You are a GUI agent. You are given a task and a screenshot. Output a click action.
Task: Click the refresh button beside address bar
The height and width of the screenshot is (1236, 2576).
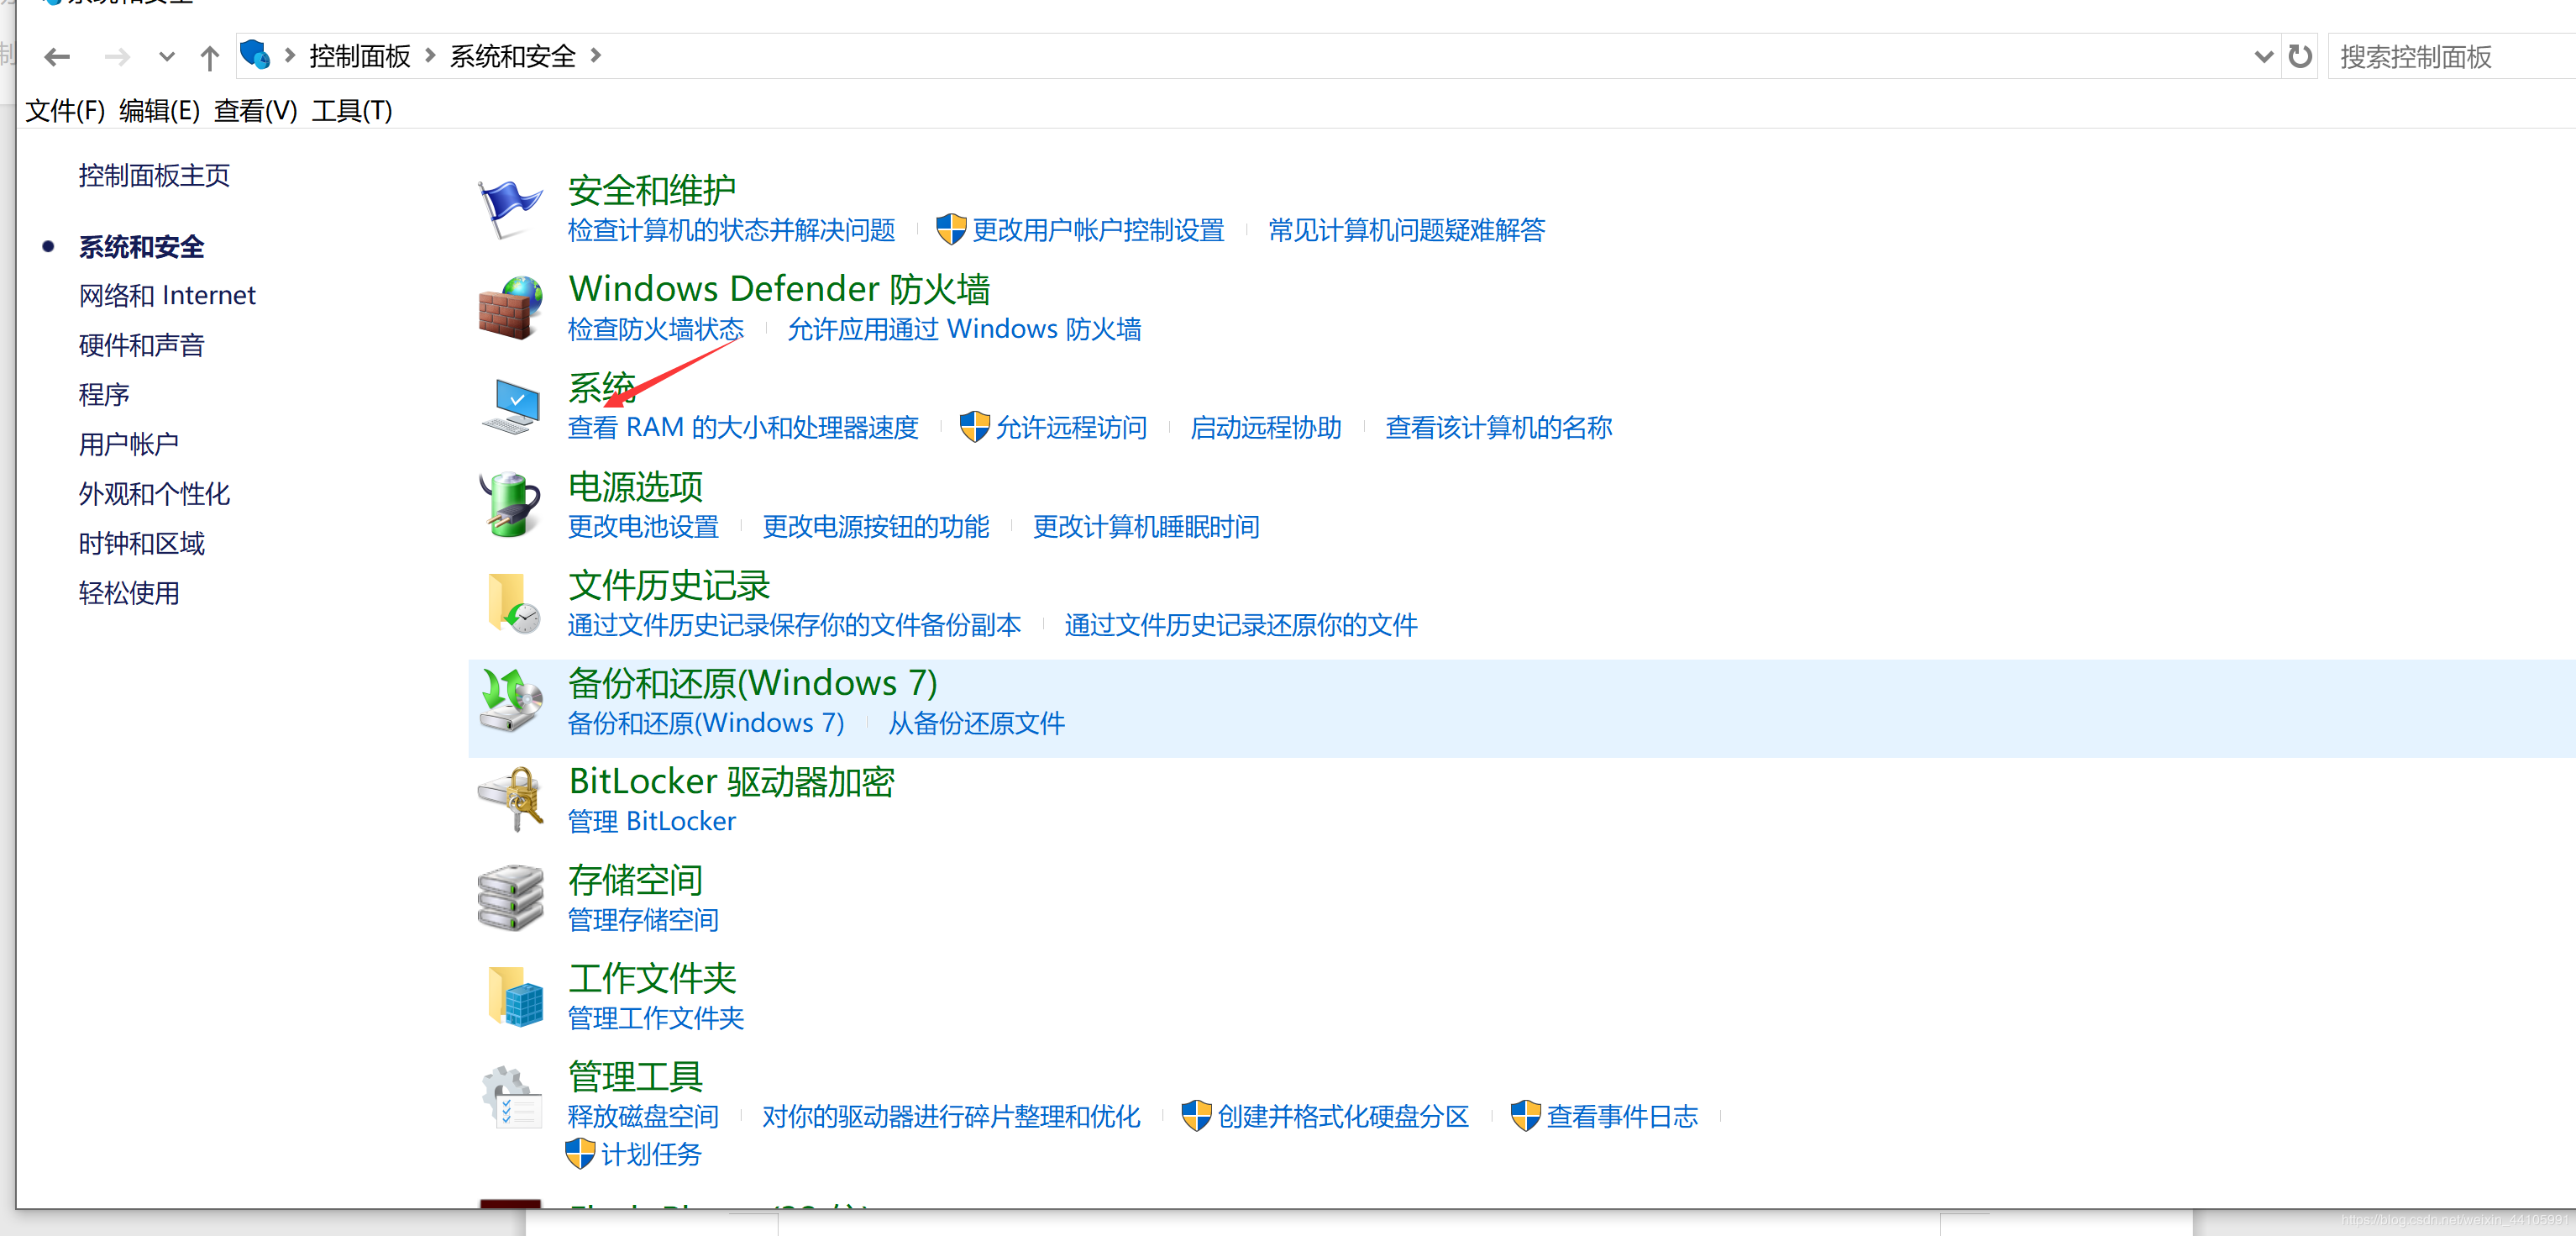[x=2300, y=57]
